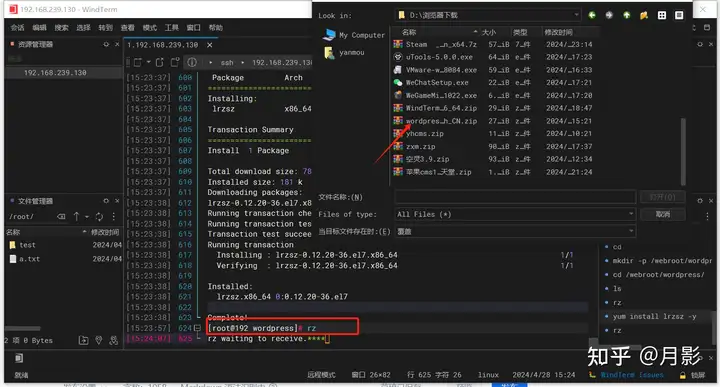Pin the 资源管理器 panel

[106, 44]
